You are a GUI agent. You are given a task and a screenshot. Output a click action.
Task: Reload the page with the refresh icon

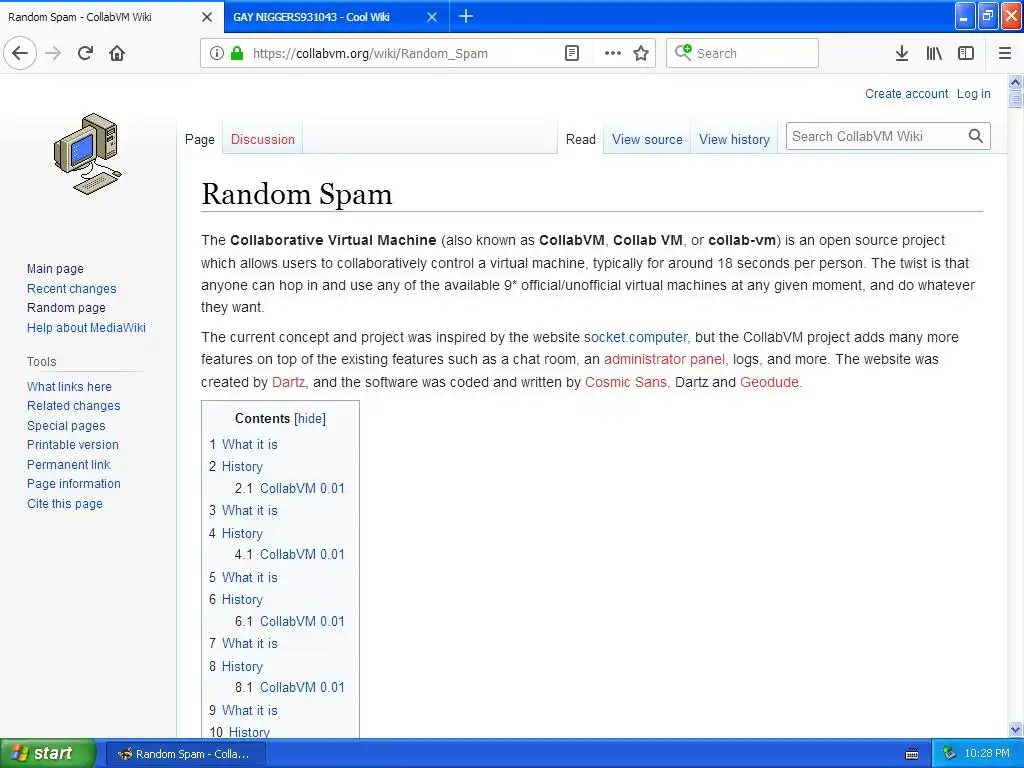[85, 53]
